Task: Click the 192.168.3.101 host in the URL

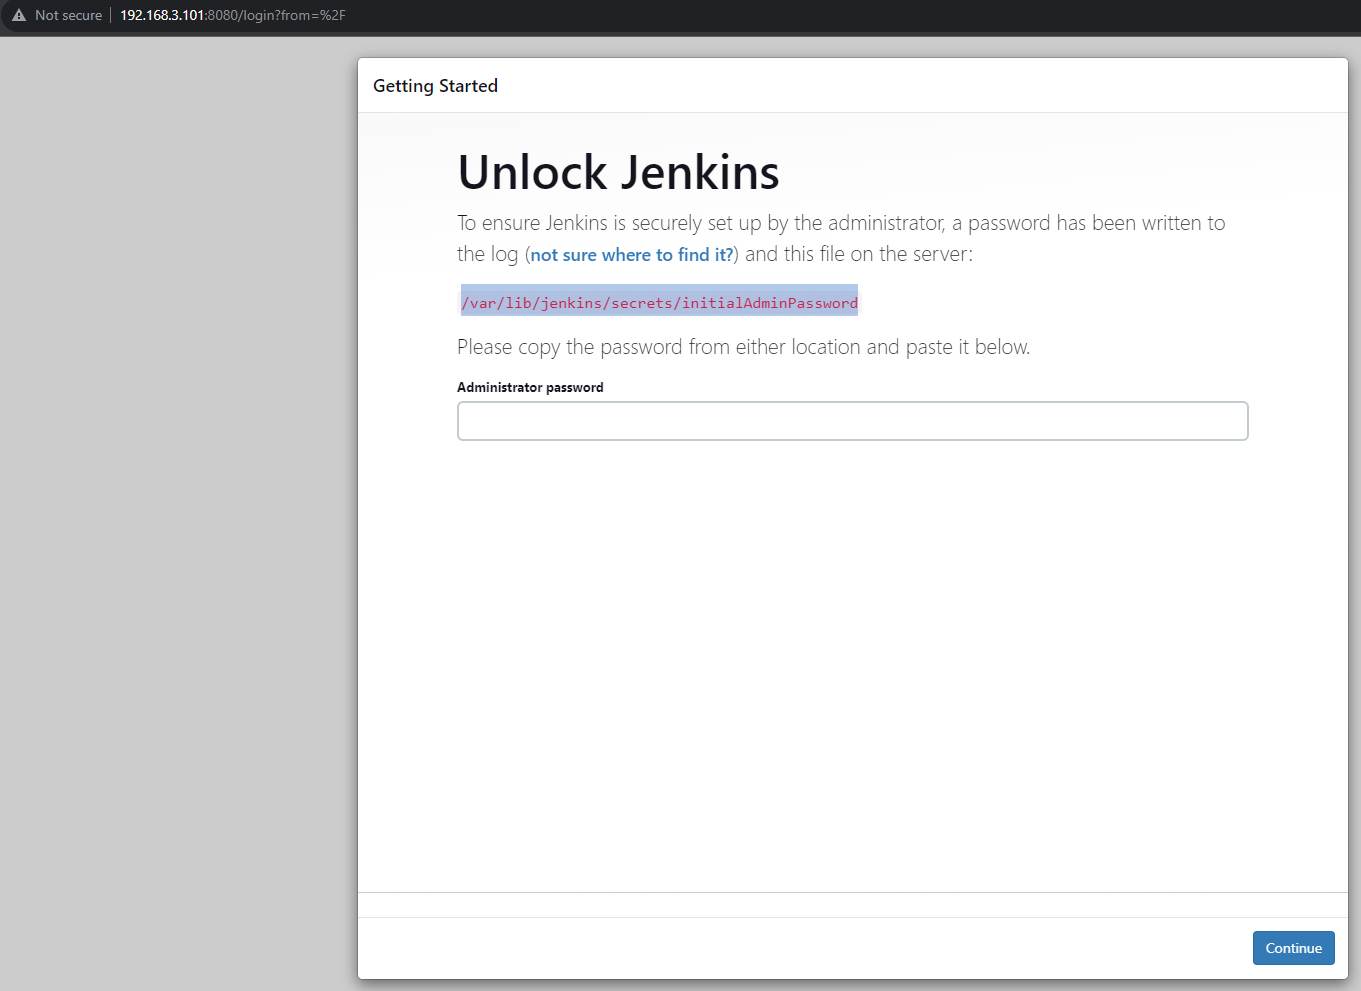Action: pyautogui.click(x=162, y=15)
